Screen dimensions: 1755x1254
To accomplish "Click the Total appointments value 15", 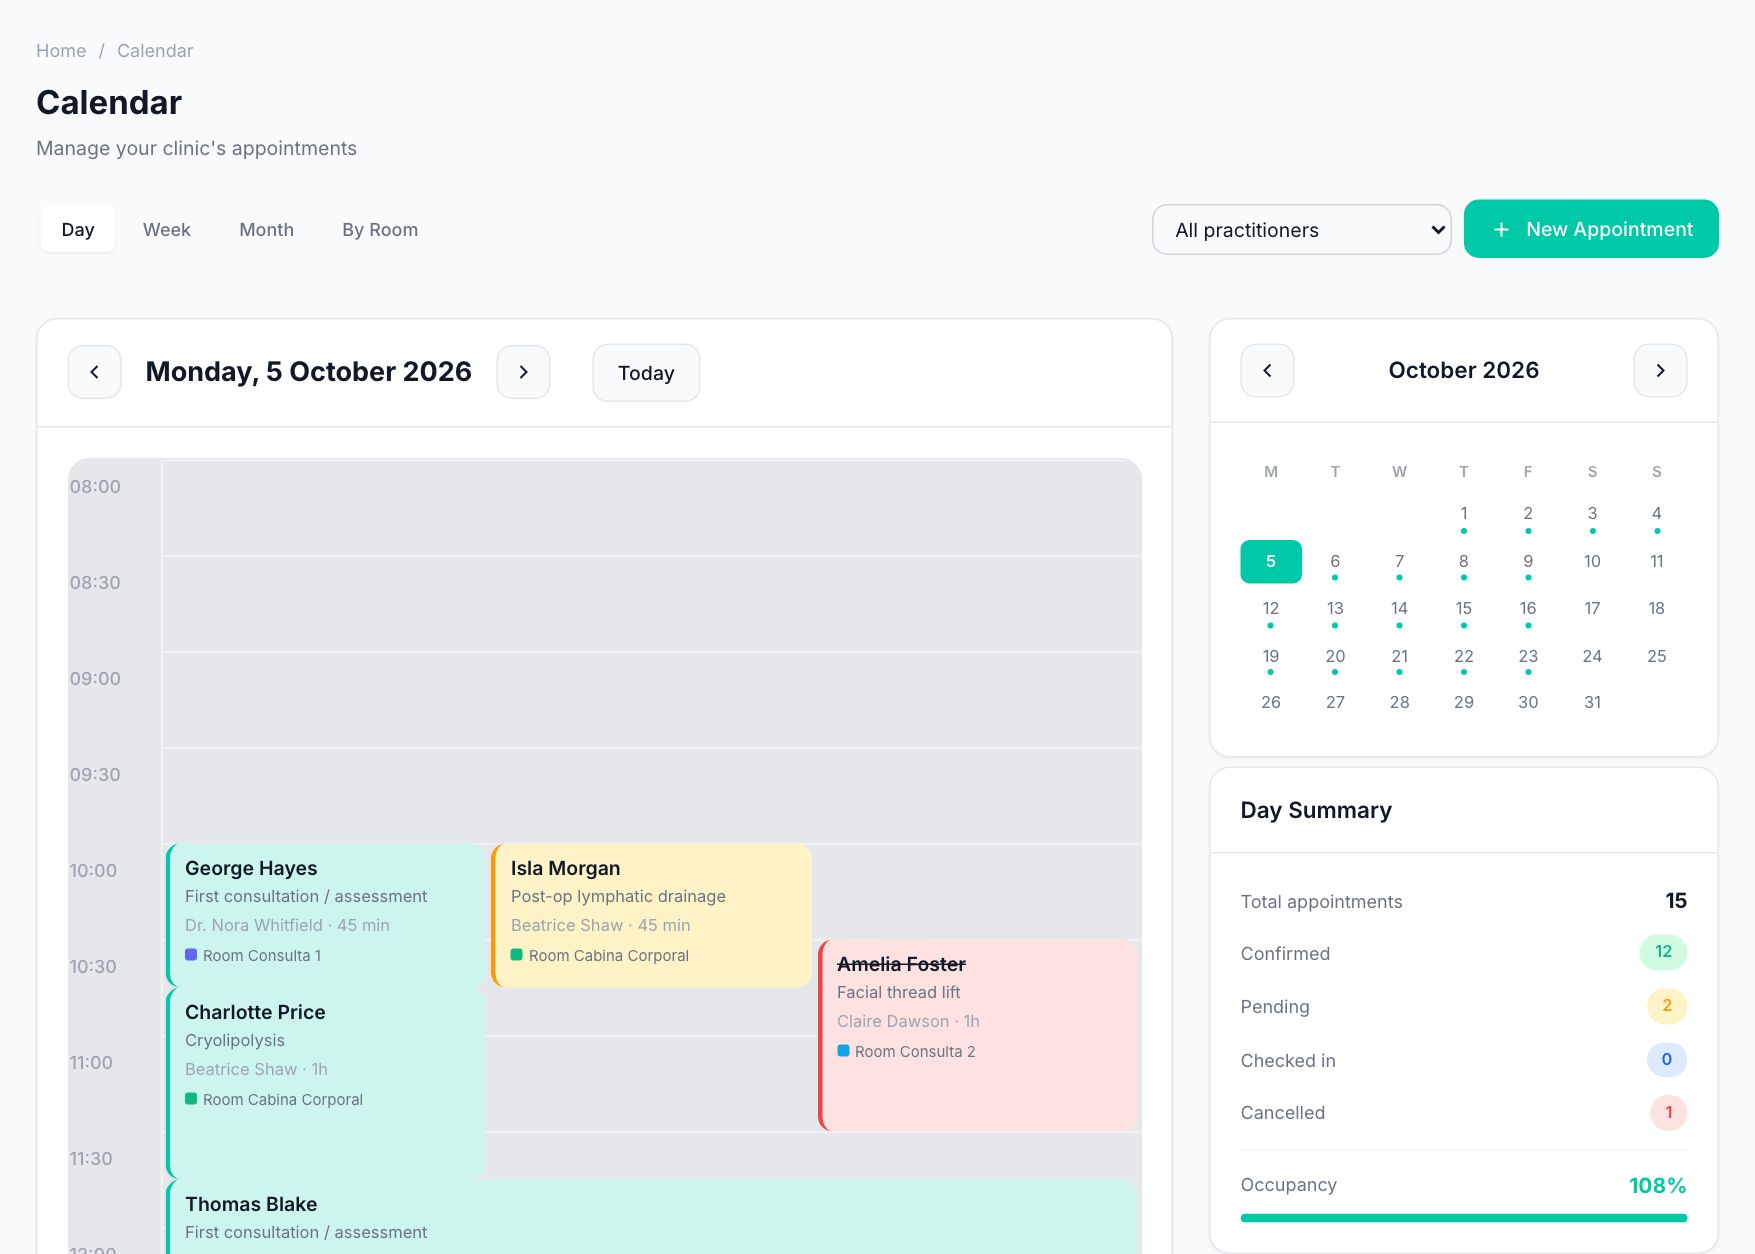I will pos(1676,901).
